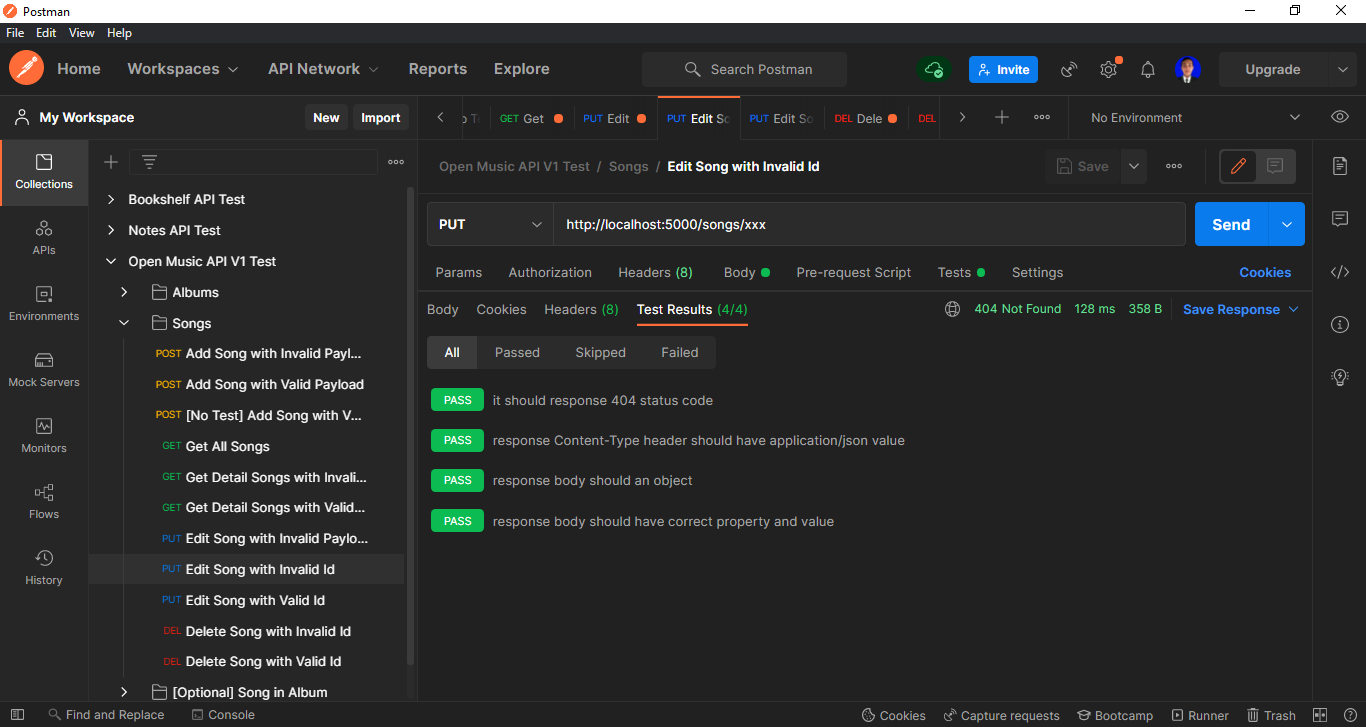1366x727 pixels.
Task: Expand the Bookshelf API Test collection
Action: [x=111, y=199]
